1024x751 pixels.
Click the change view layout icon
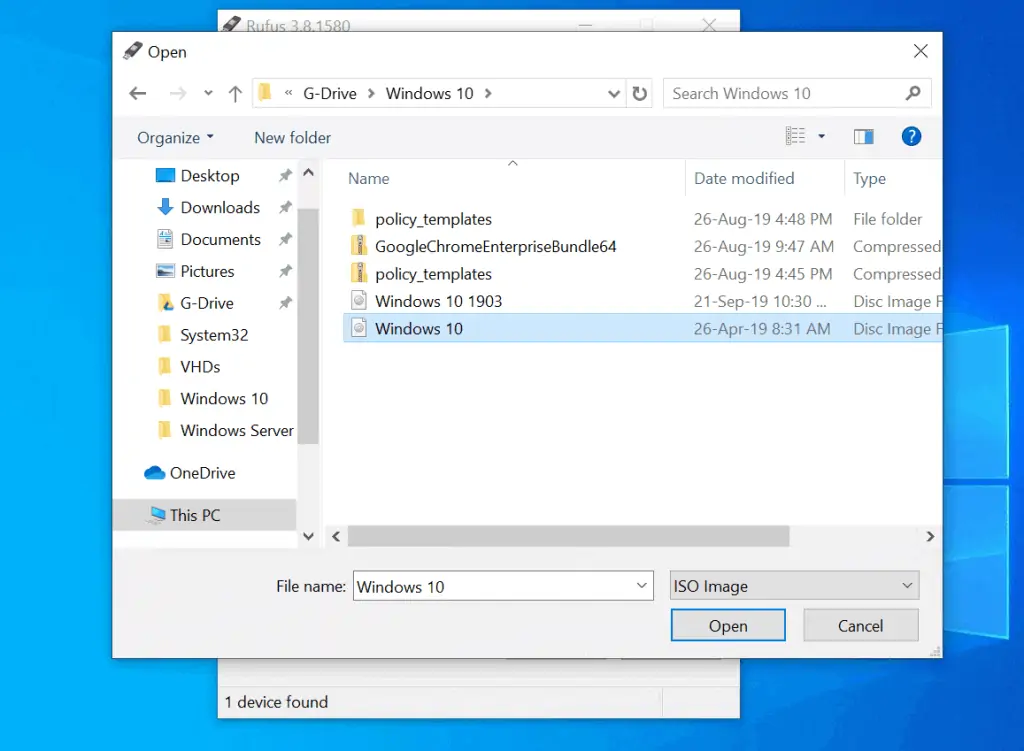coord(796,137)
